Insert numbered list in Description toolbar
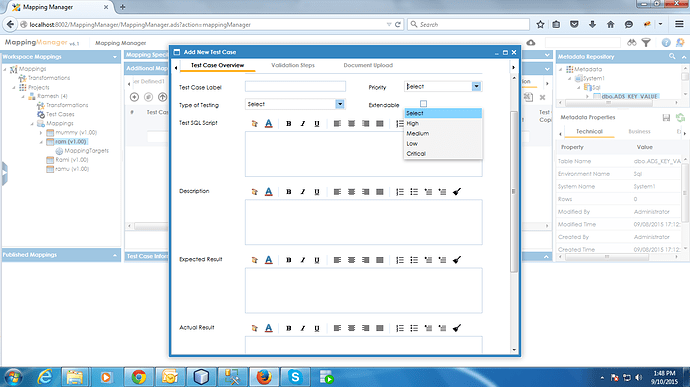Viewport: 690px width, 387px height. pos(400,192)
